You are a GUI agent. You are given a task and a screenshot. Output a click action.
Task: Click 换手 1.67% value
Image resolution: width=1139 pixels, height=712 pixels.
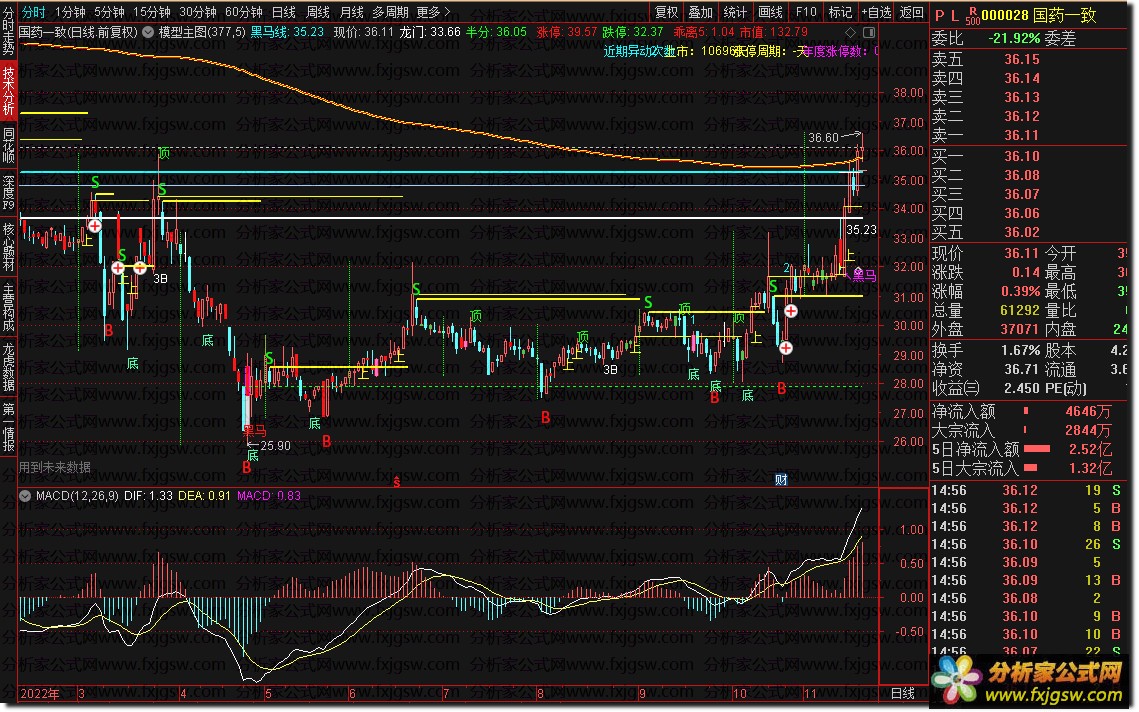coord(1020,350)
